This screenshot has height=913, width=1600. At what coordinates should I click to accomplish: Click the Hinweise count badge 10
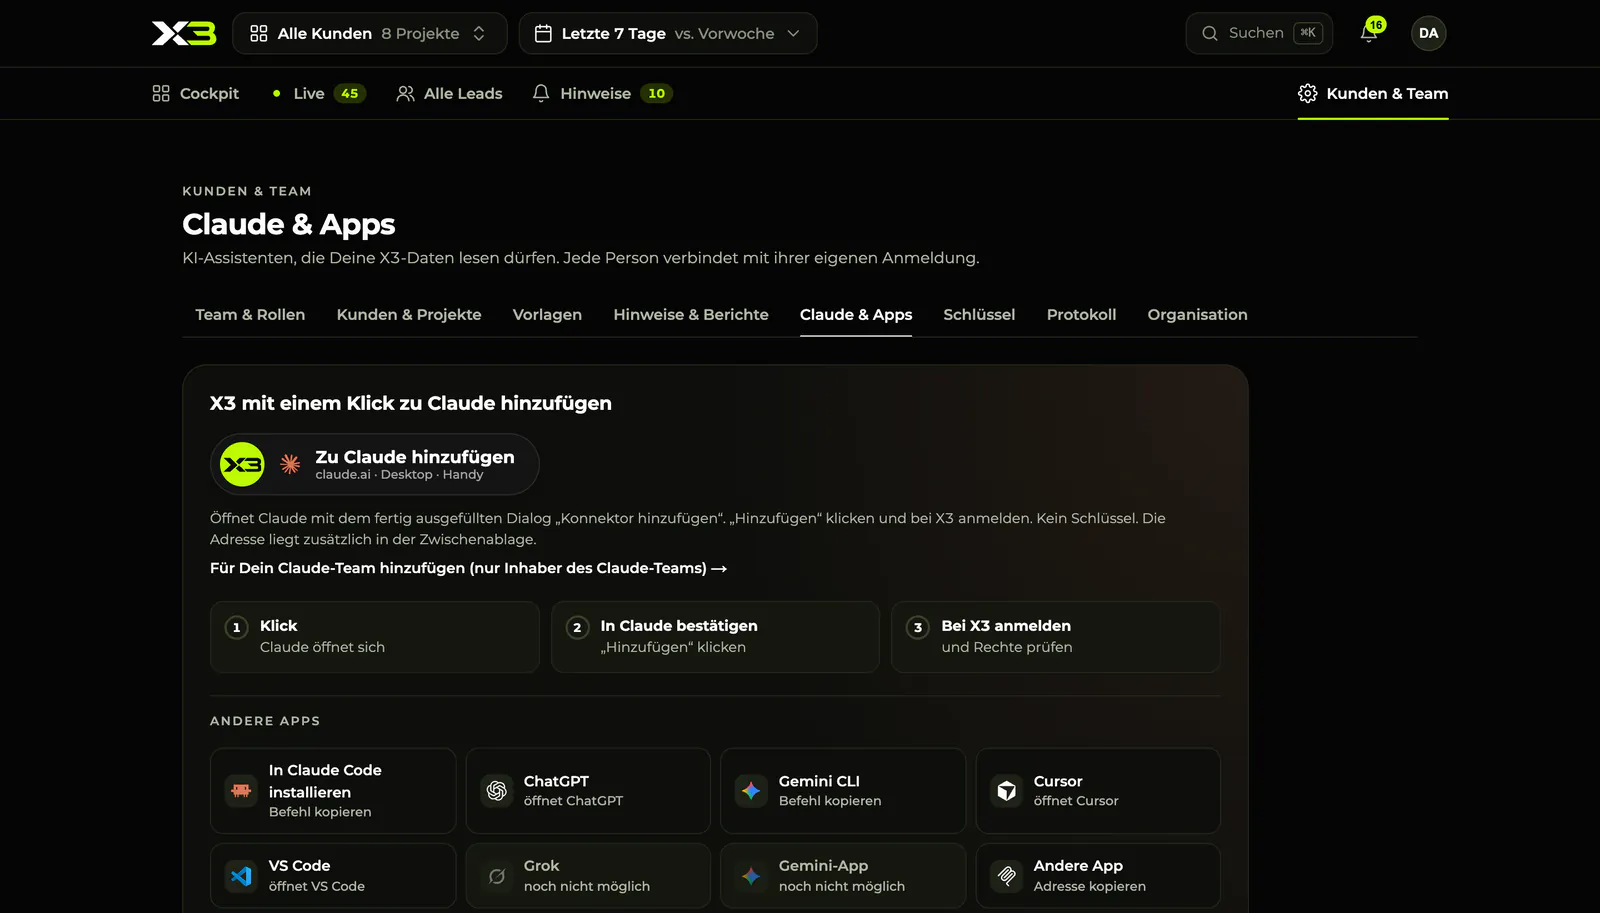point(656,93)
